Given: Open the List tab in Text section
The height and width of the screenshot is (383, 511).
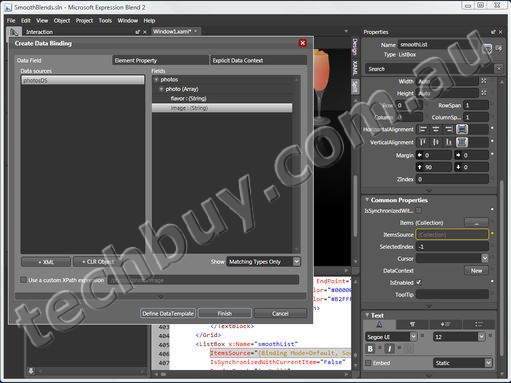Looking at the screenshot, I should click(x=479, y=324).
